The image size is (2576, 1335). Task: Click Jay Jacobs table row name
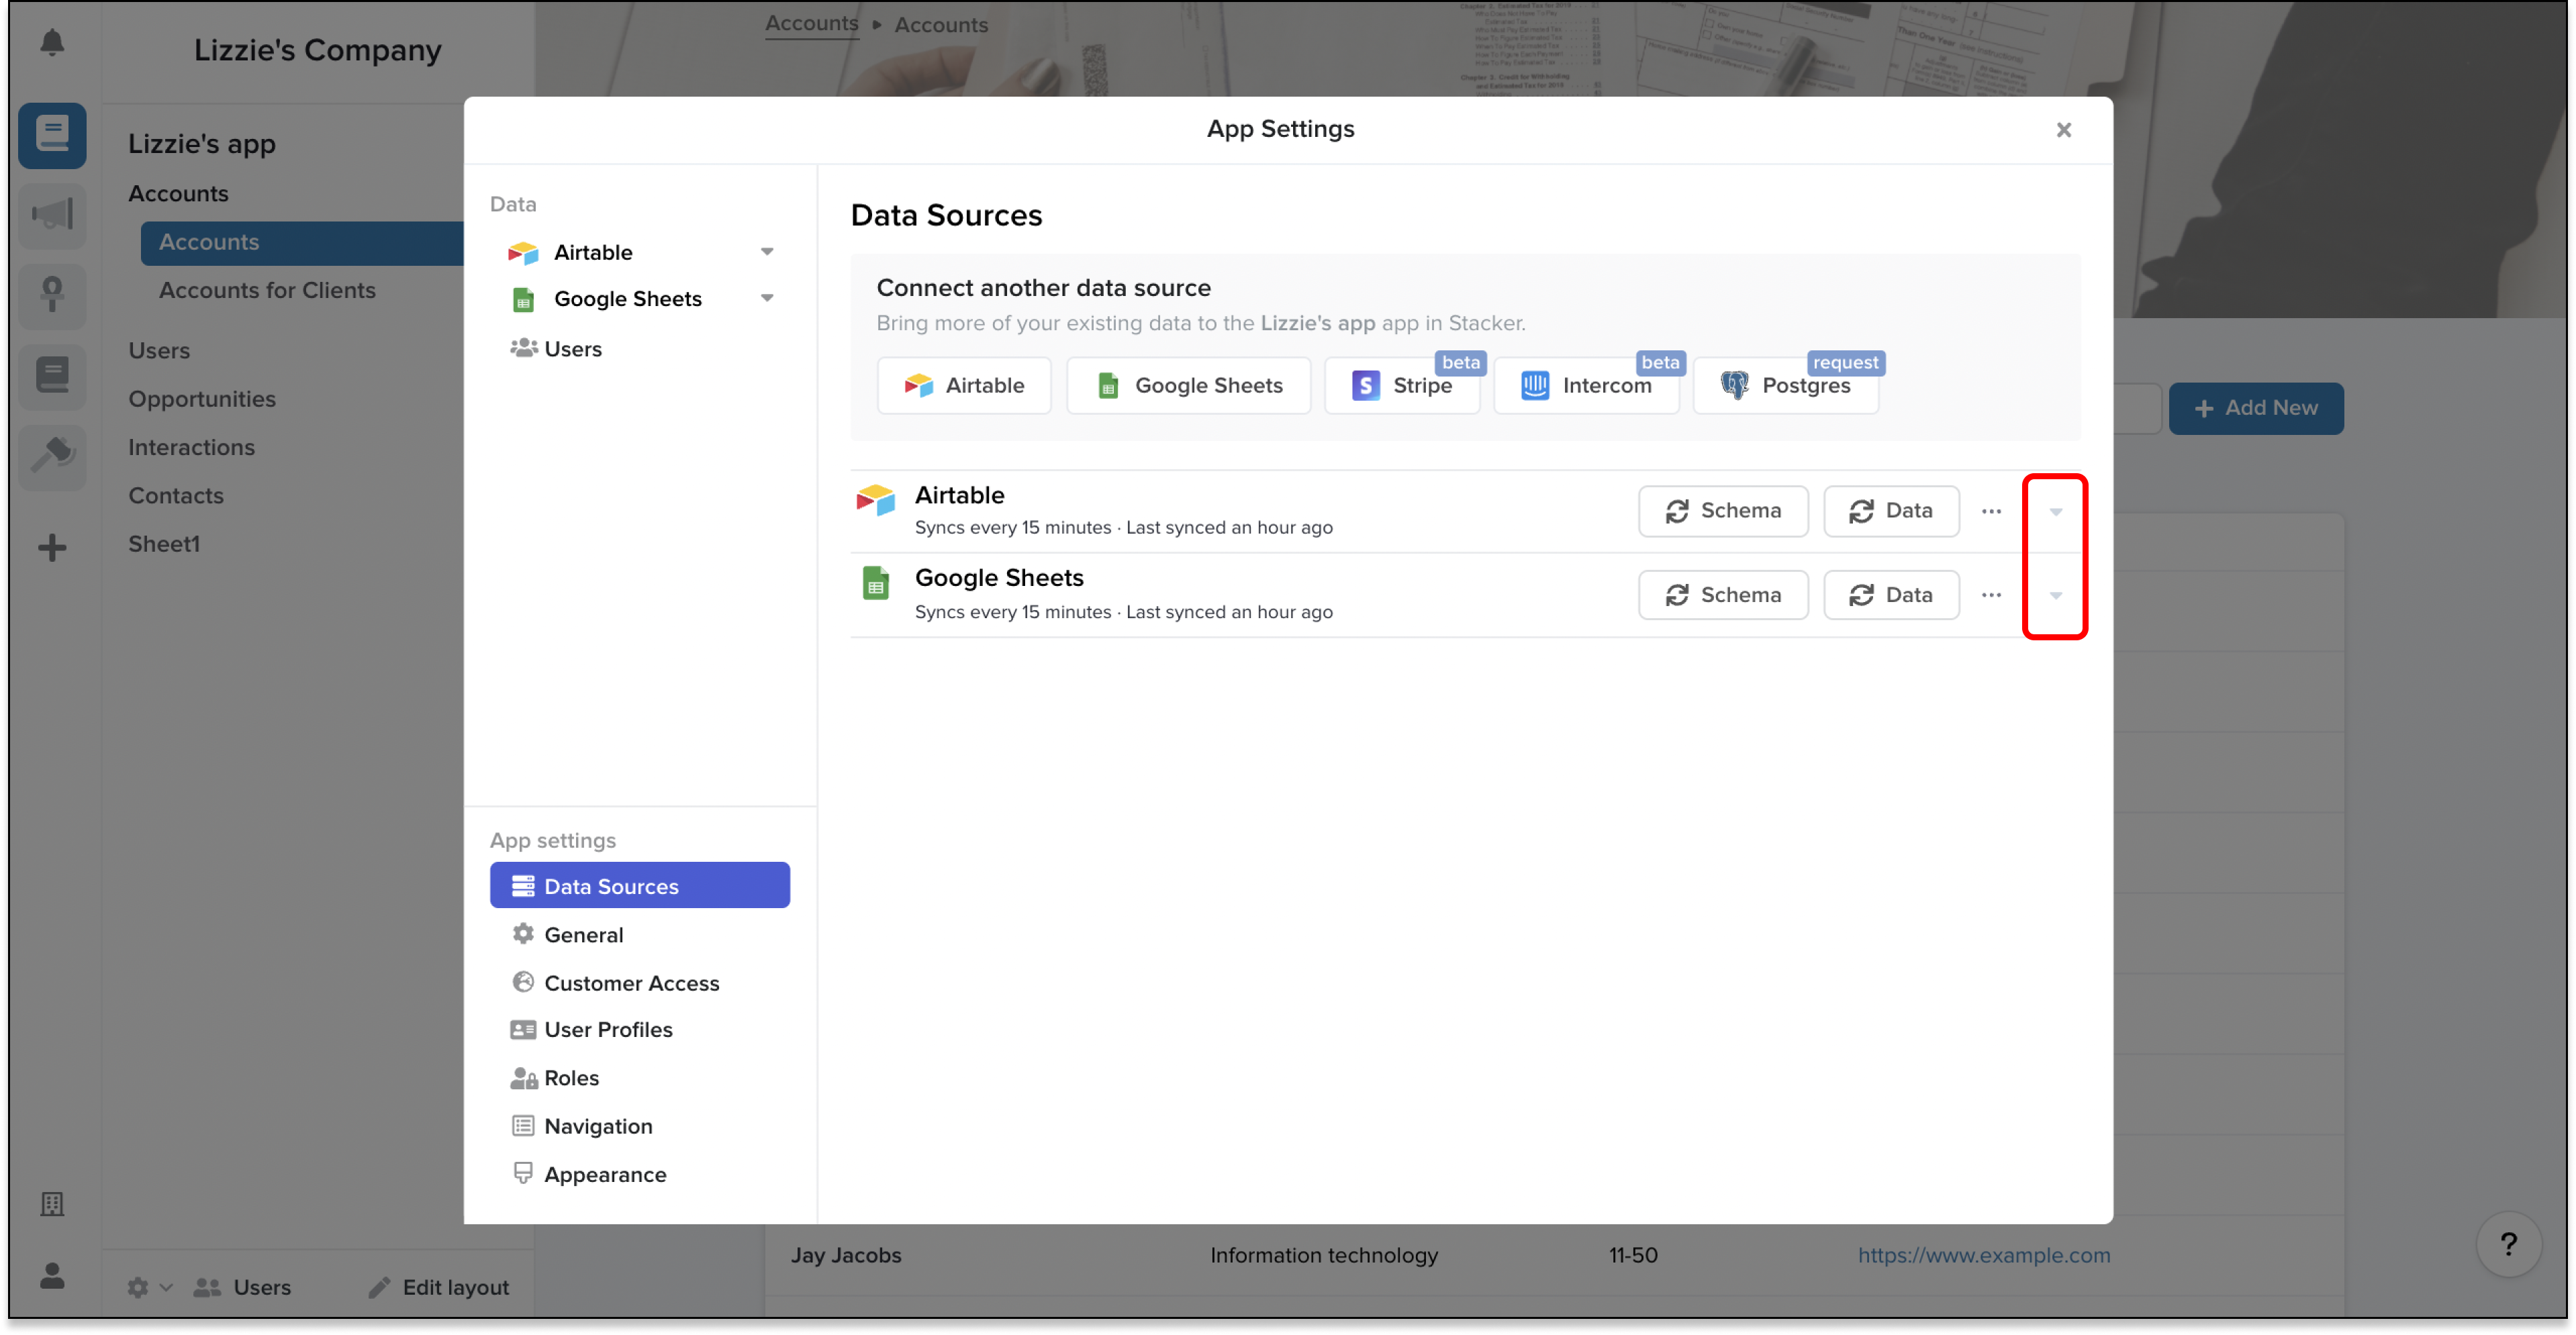[846, 1255]
